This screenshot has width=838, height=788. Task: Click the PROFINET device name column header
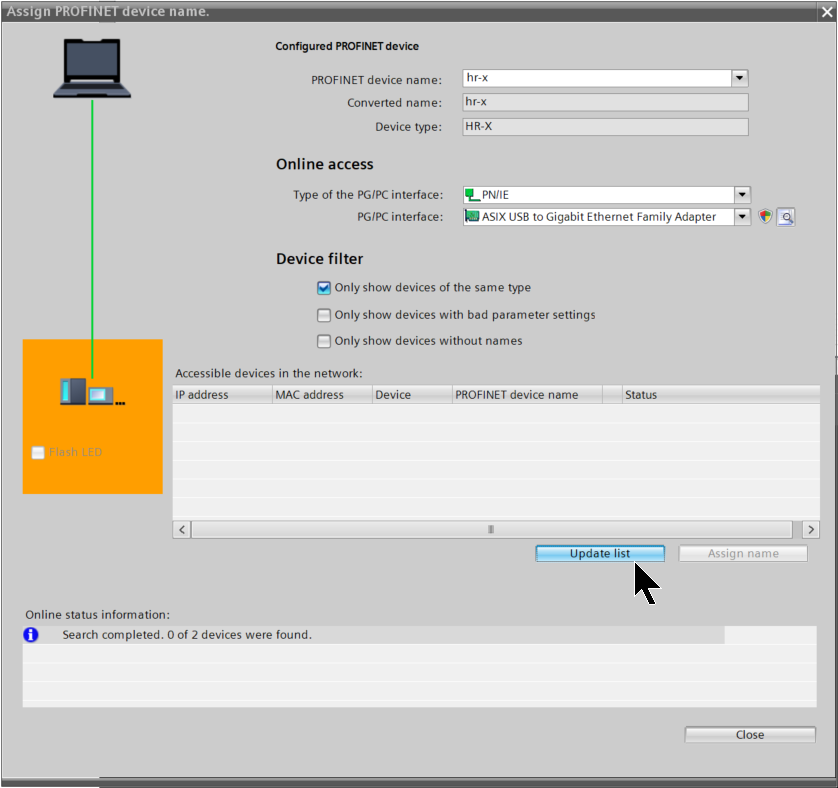[527, 395]
